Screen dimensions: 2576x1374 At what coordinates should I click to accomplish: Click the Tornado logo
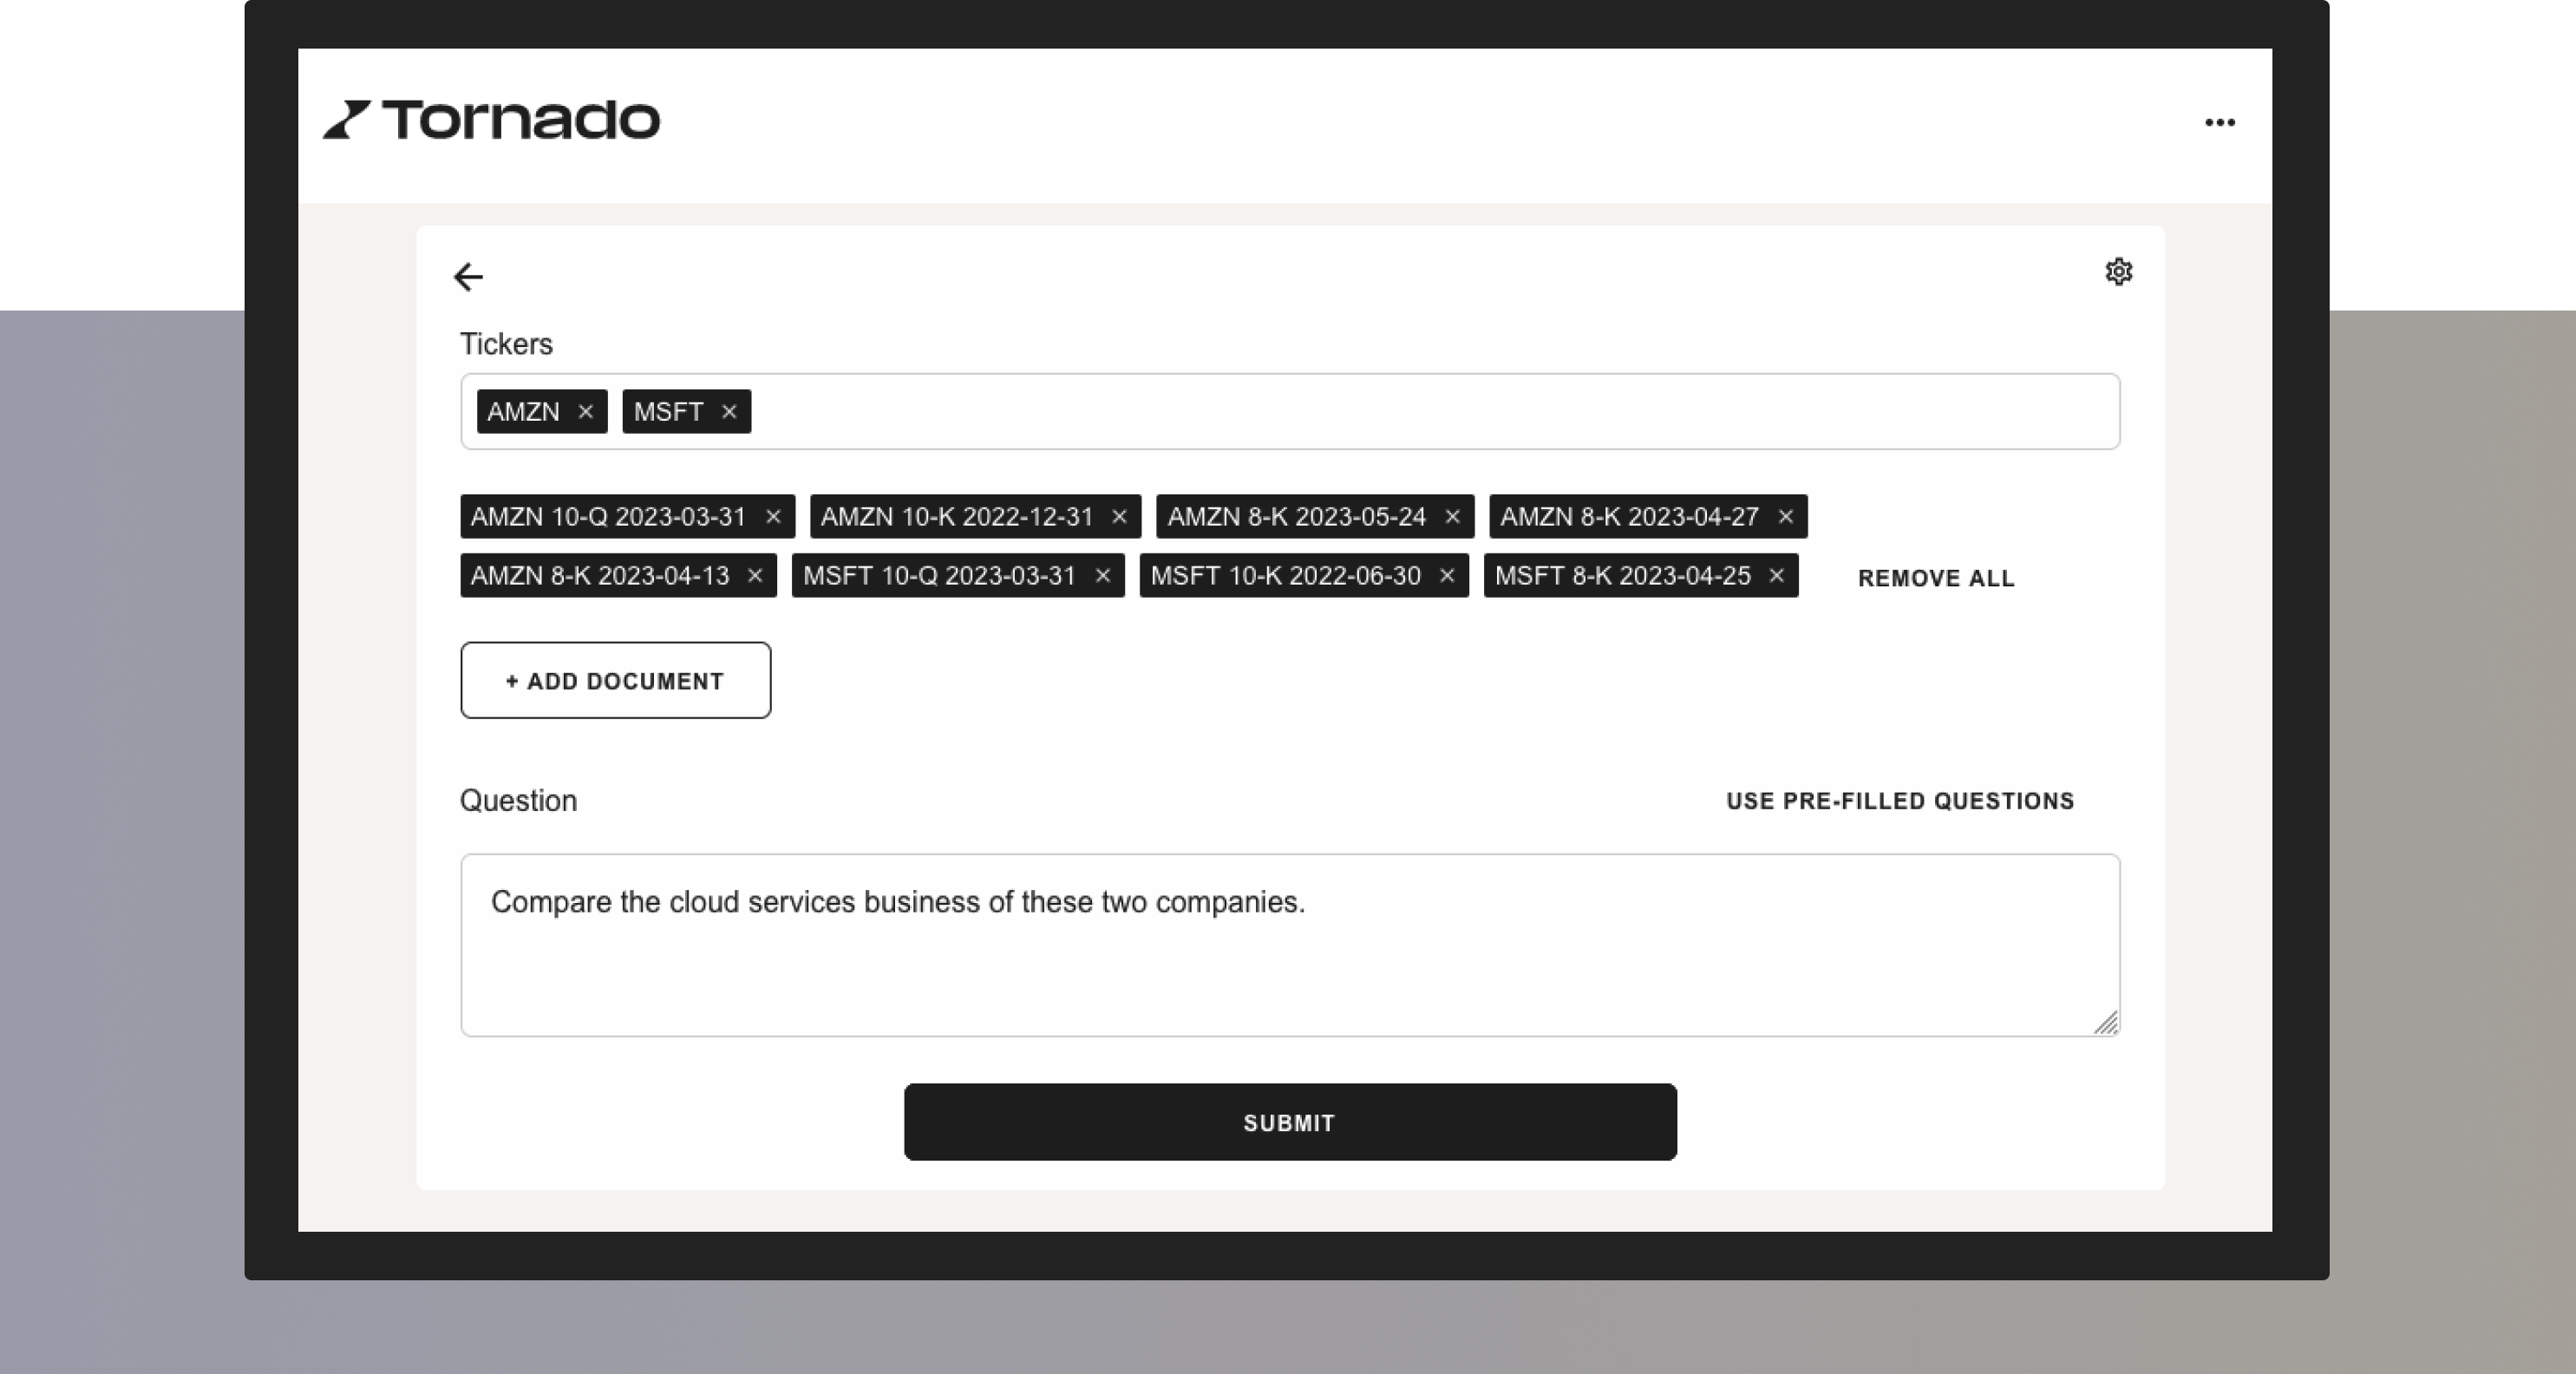click(x=492, y=121)
